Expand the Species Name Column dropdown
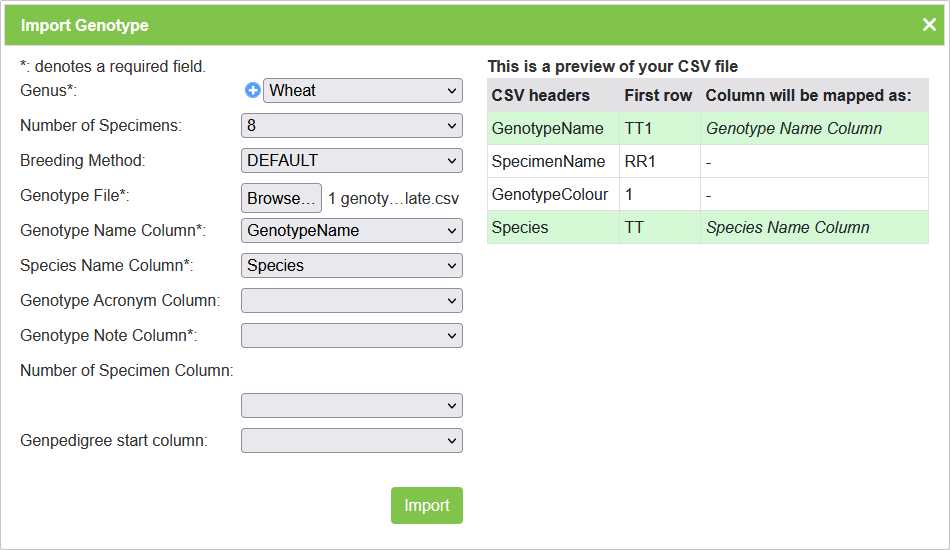 [x=351, y=266]
